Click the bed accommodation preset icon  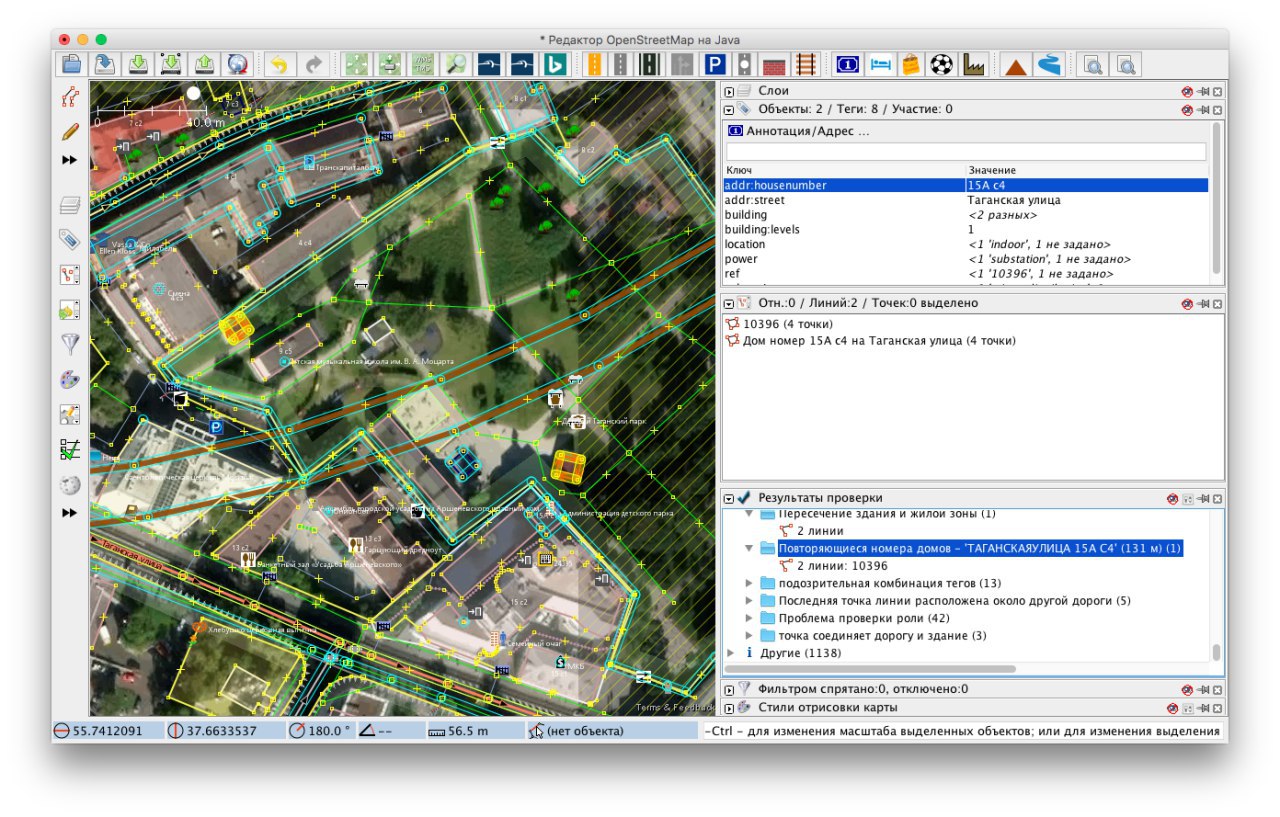(x=880, y=65)
